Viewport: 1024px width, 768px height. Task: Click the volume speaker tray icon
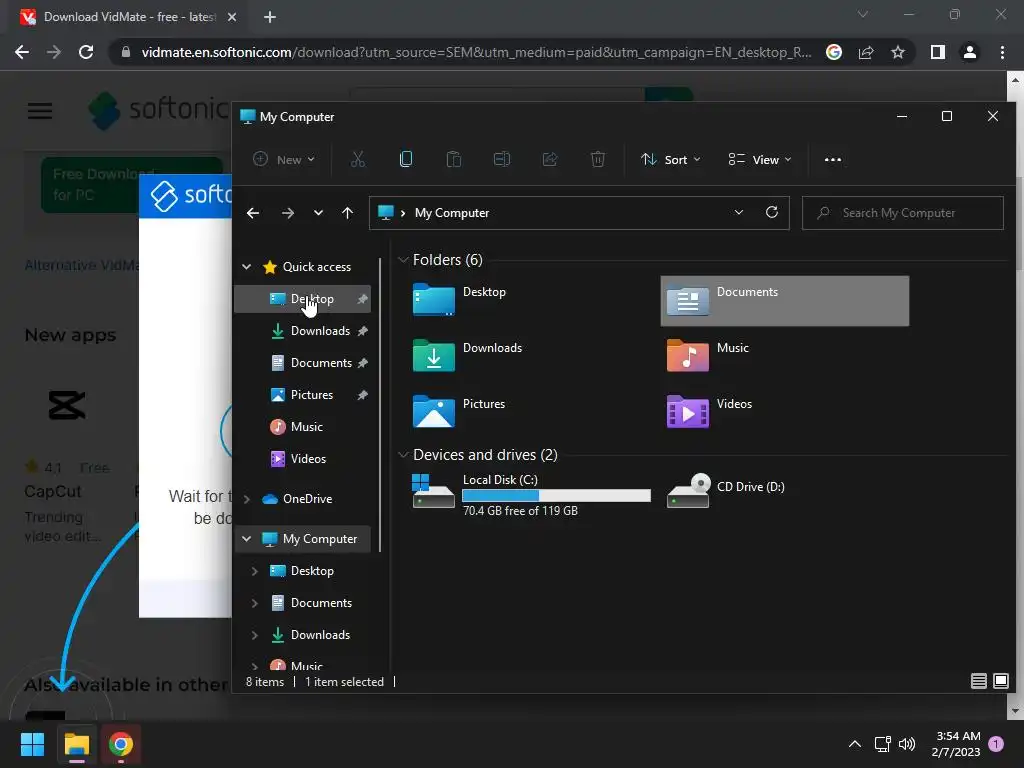point(906,744)
